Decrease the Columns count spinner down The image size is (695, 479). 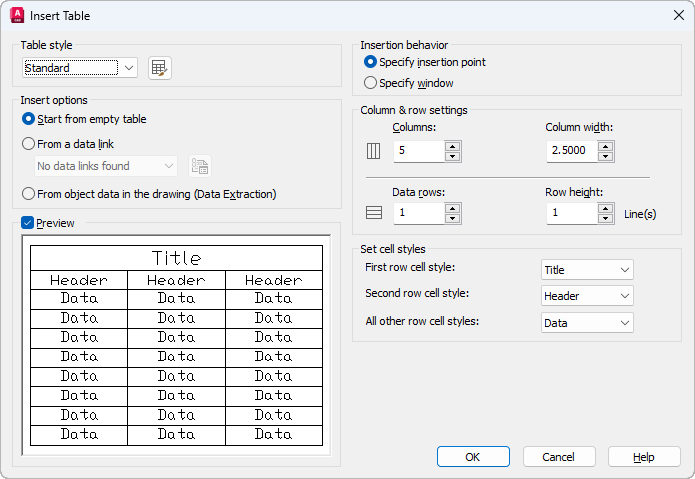[x=453, y=156]
